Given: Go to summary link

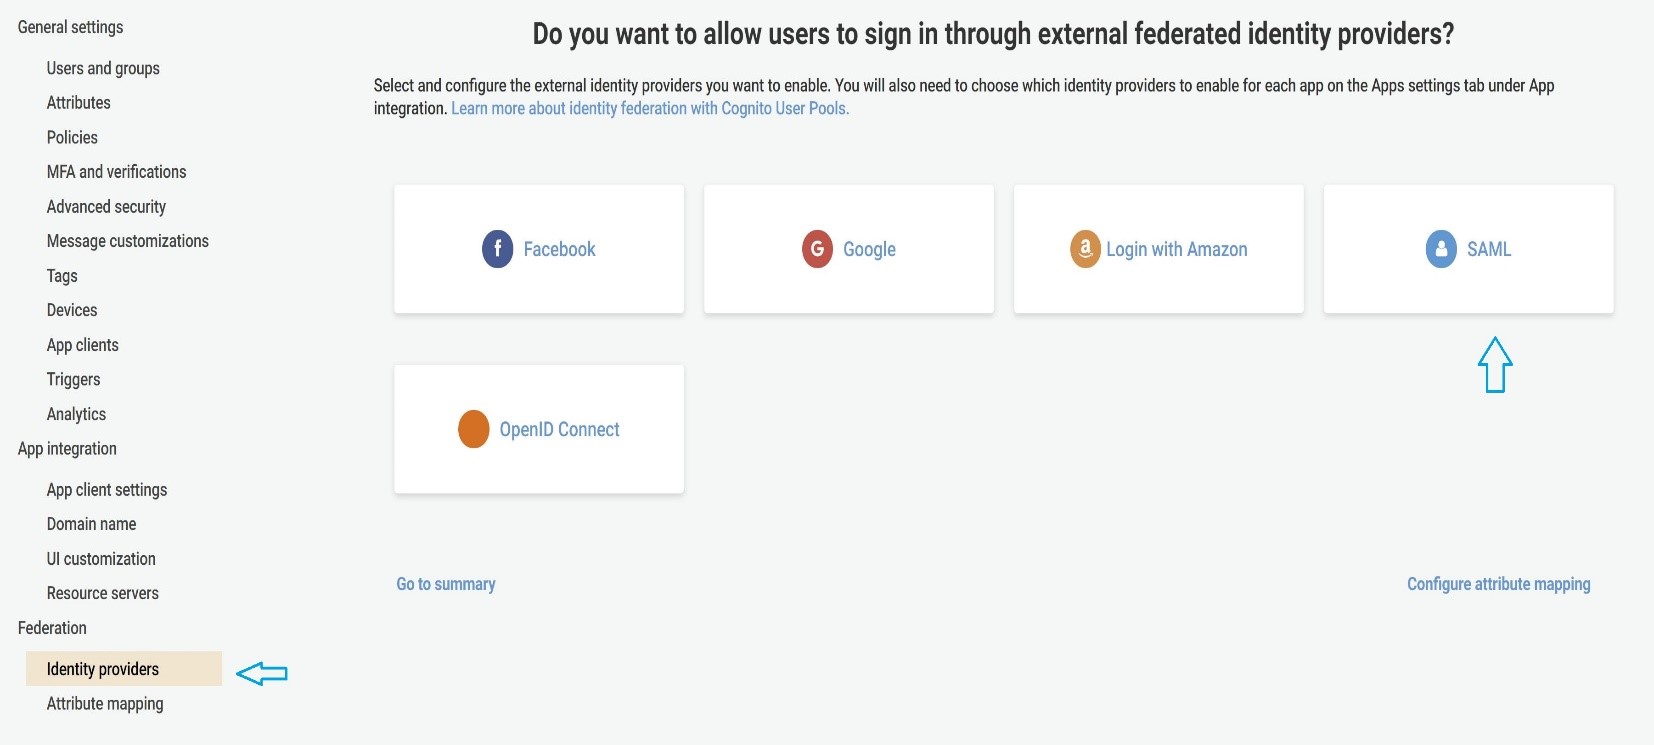Looking at the screenshot, I should coord(446,584).
